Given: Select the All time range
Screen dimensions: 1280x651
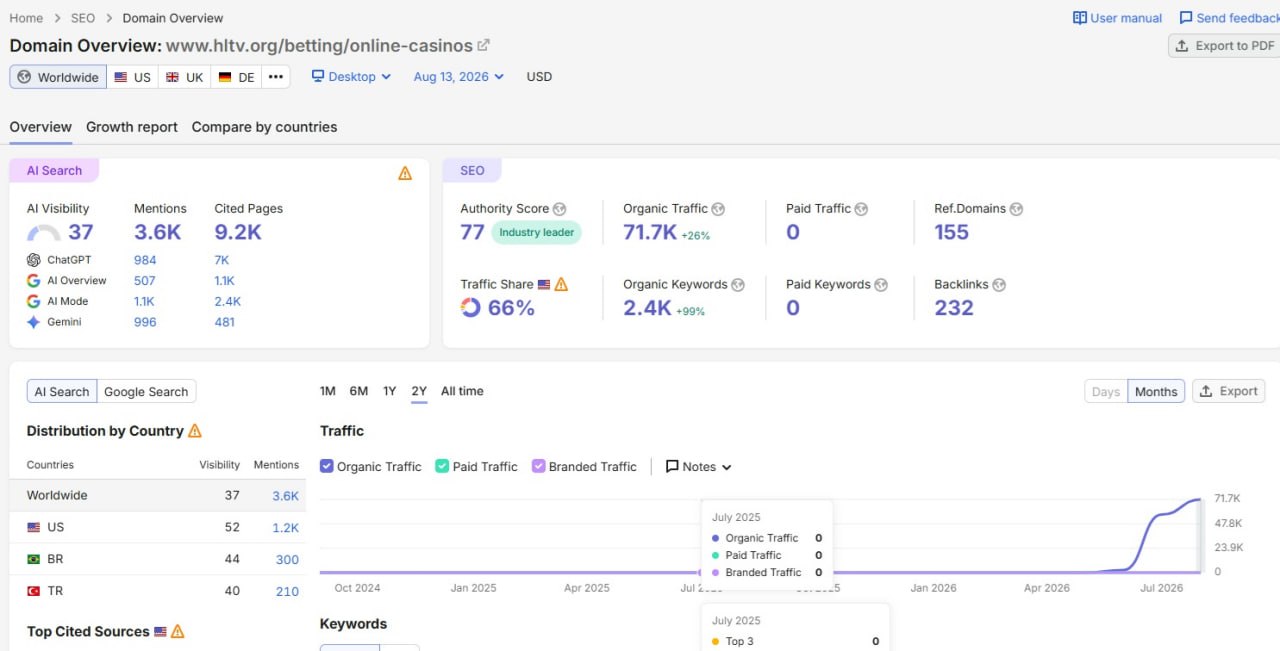Looking at the screenshot, I should pos(462,391).
